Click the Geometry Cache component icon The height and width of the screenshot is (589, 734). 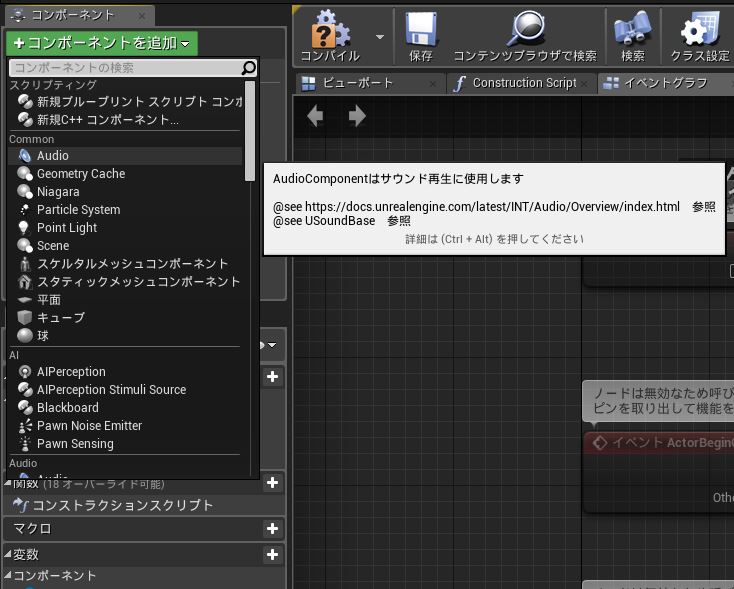tap(24, 174)
